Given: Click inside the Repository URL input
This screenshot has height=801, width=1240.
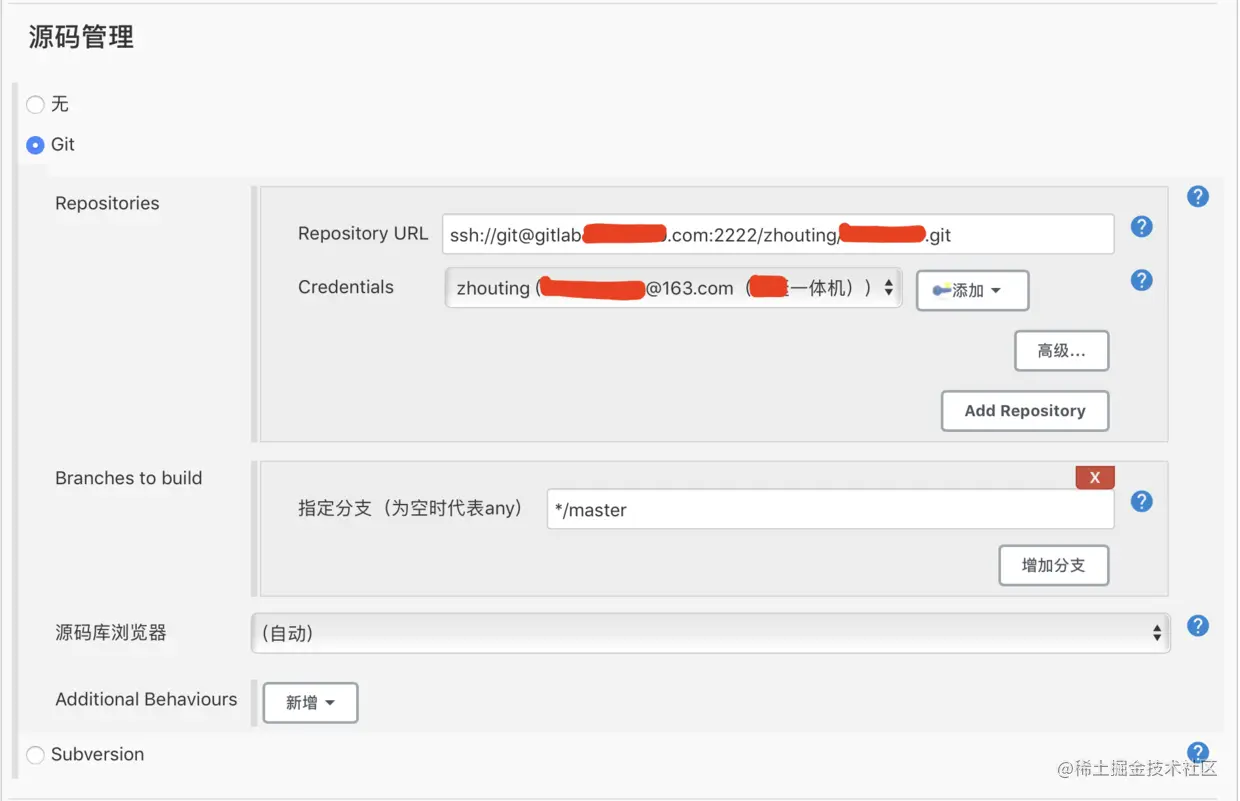Looking at the screenshot, I should 778,233.
